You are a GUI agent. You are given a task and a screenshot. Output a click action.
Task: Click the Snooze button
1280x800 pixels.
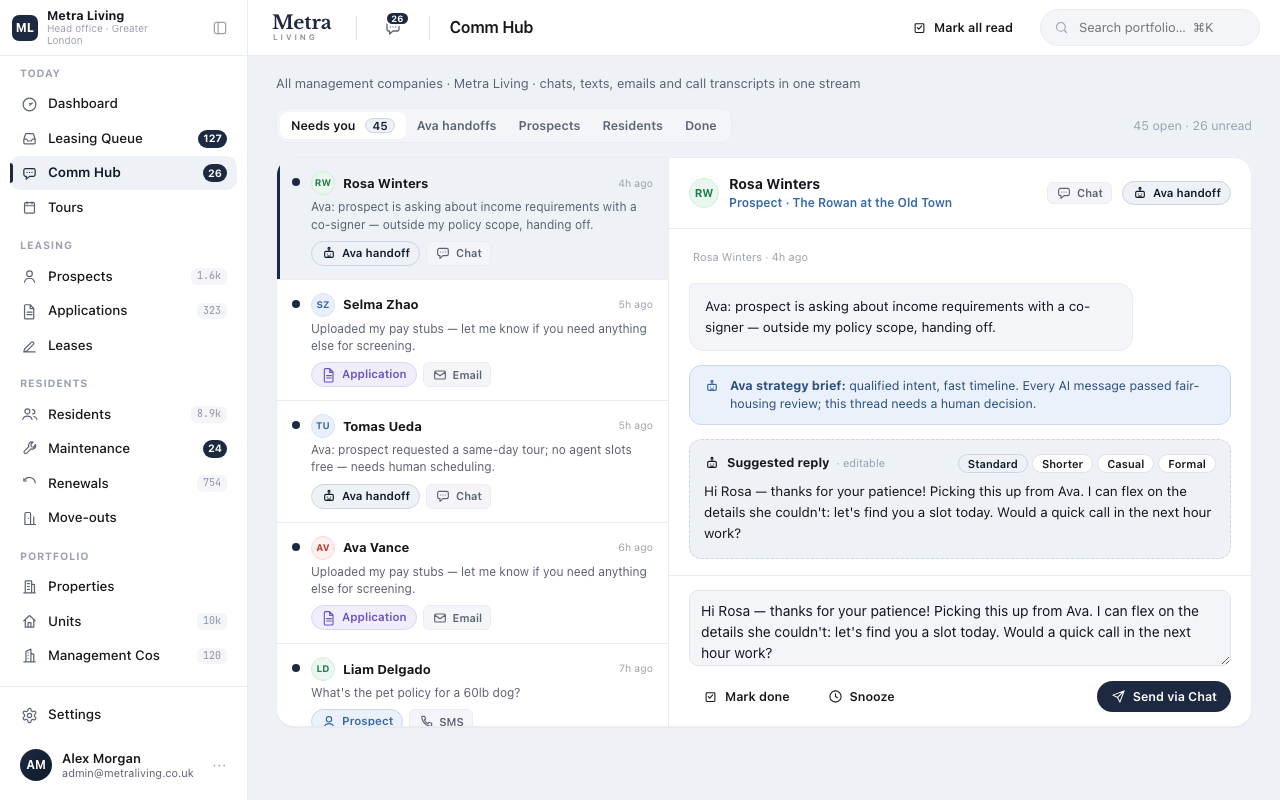[861, 697]
